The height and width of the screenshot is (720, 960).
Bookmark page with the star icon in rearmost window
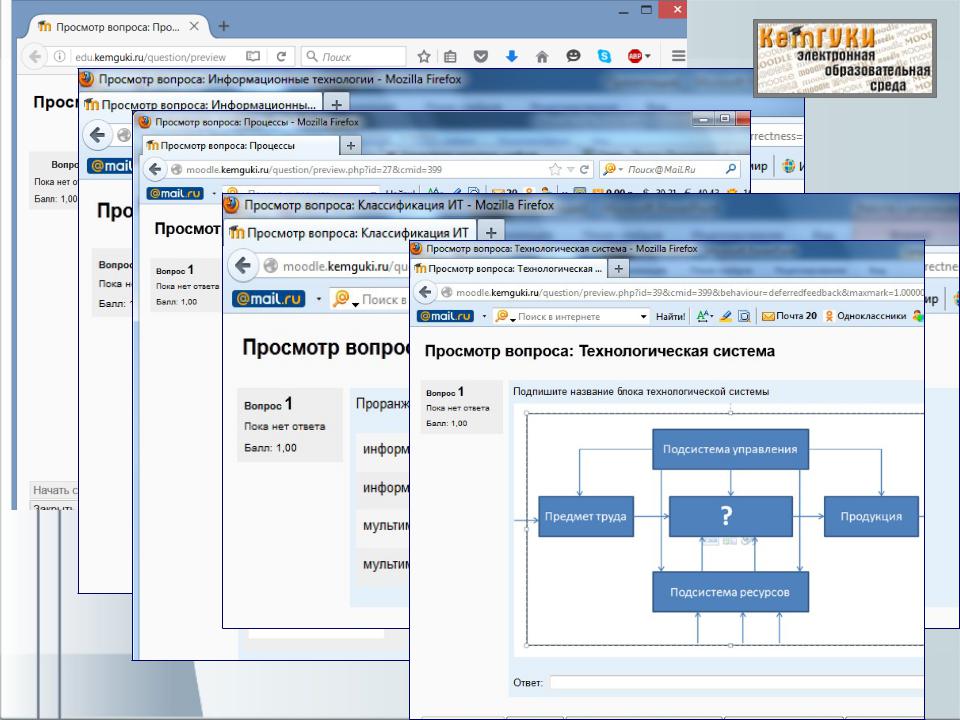point(424,56)
